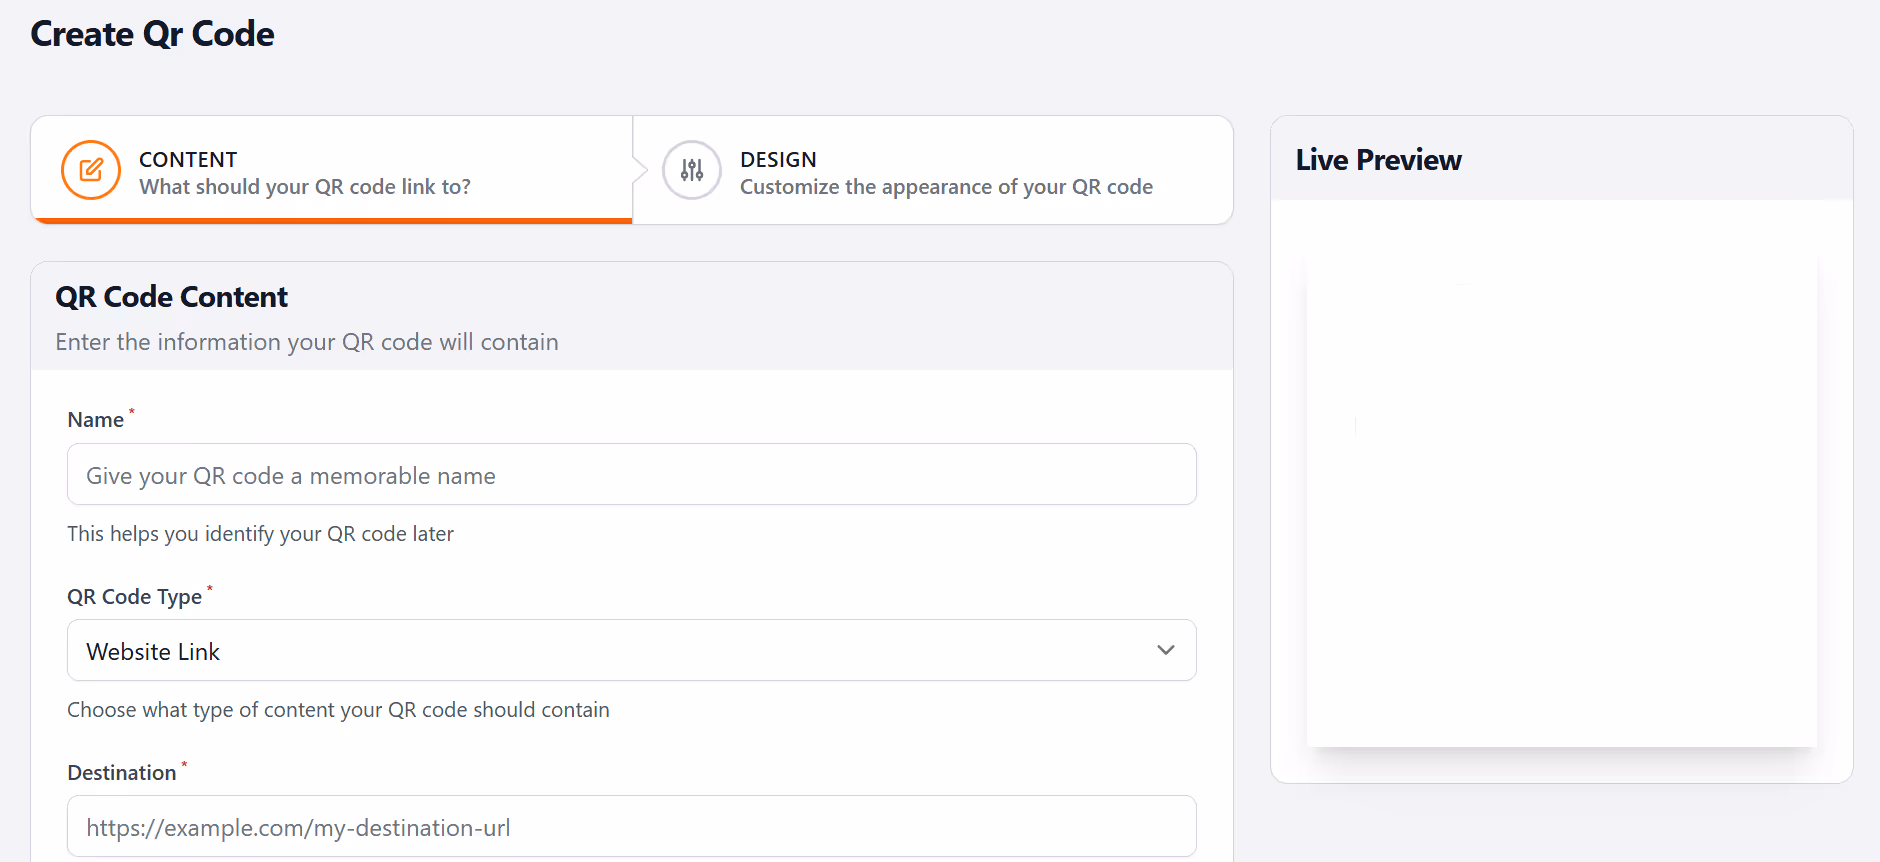Click the required asterisk beside QR Code Type
The height and width of the screenshot is (862, 1880).
pos(209,589)
